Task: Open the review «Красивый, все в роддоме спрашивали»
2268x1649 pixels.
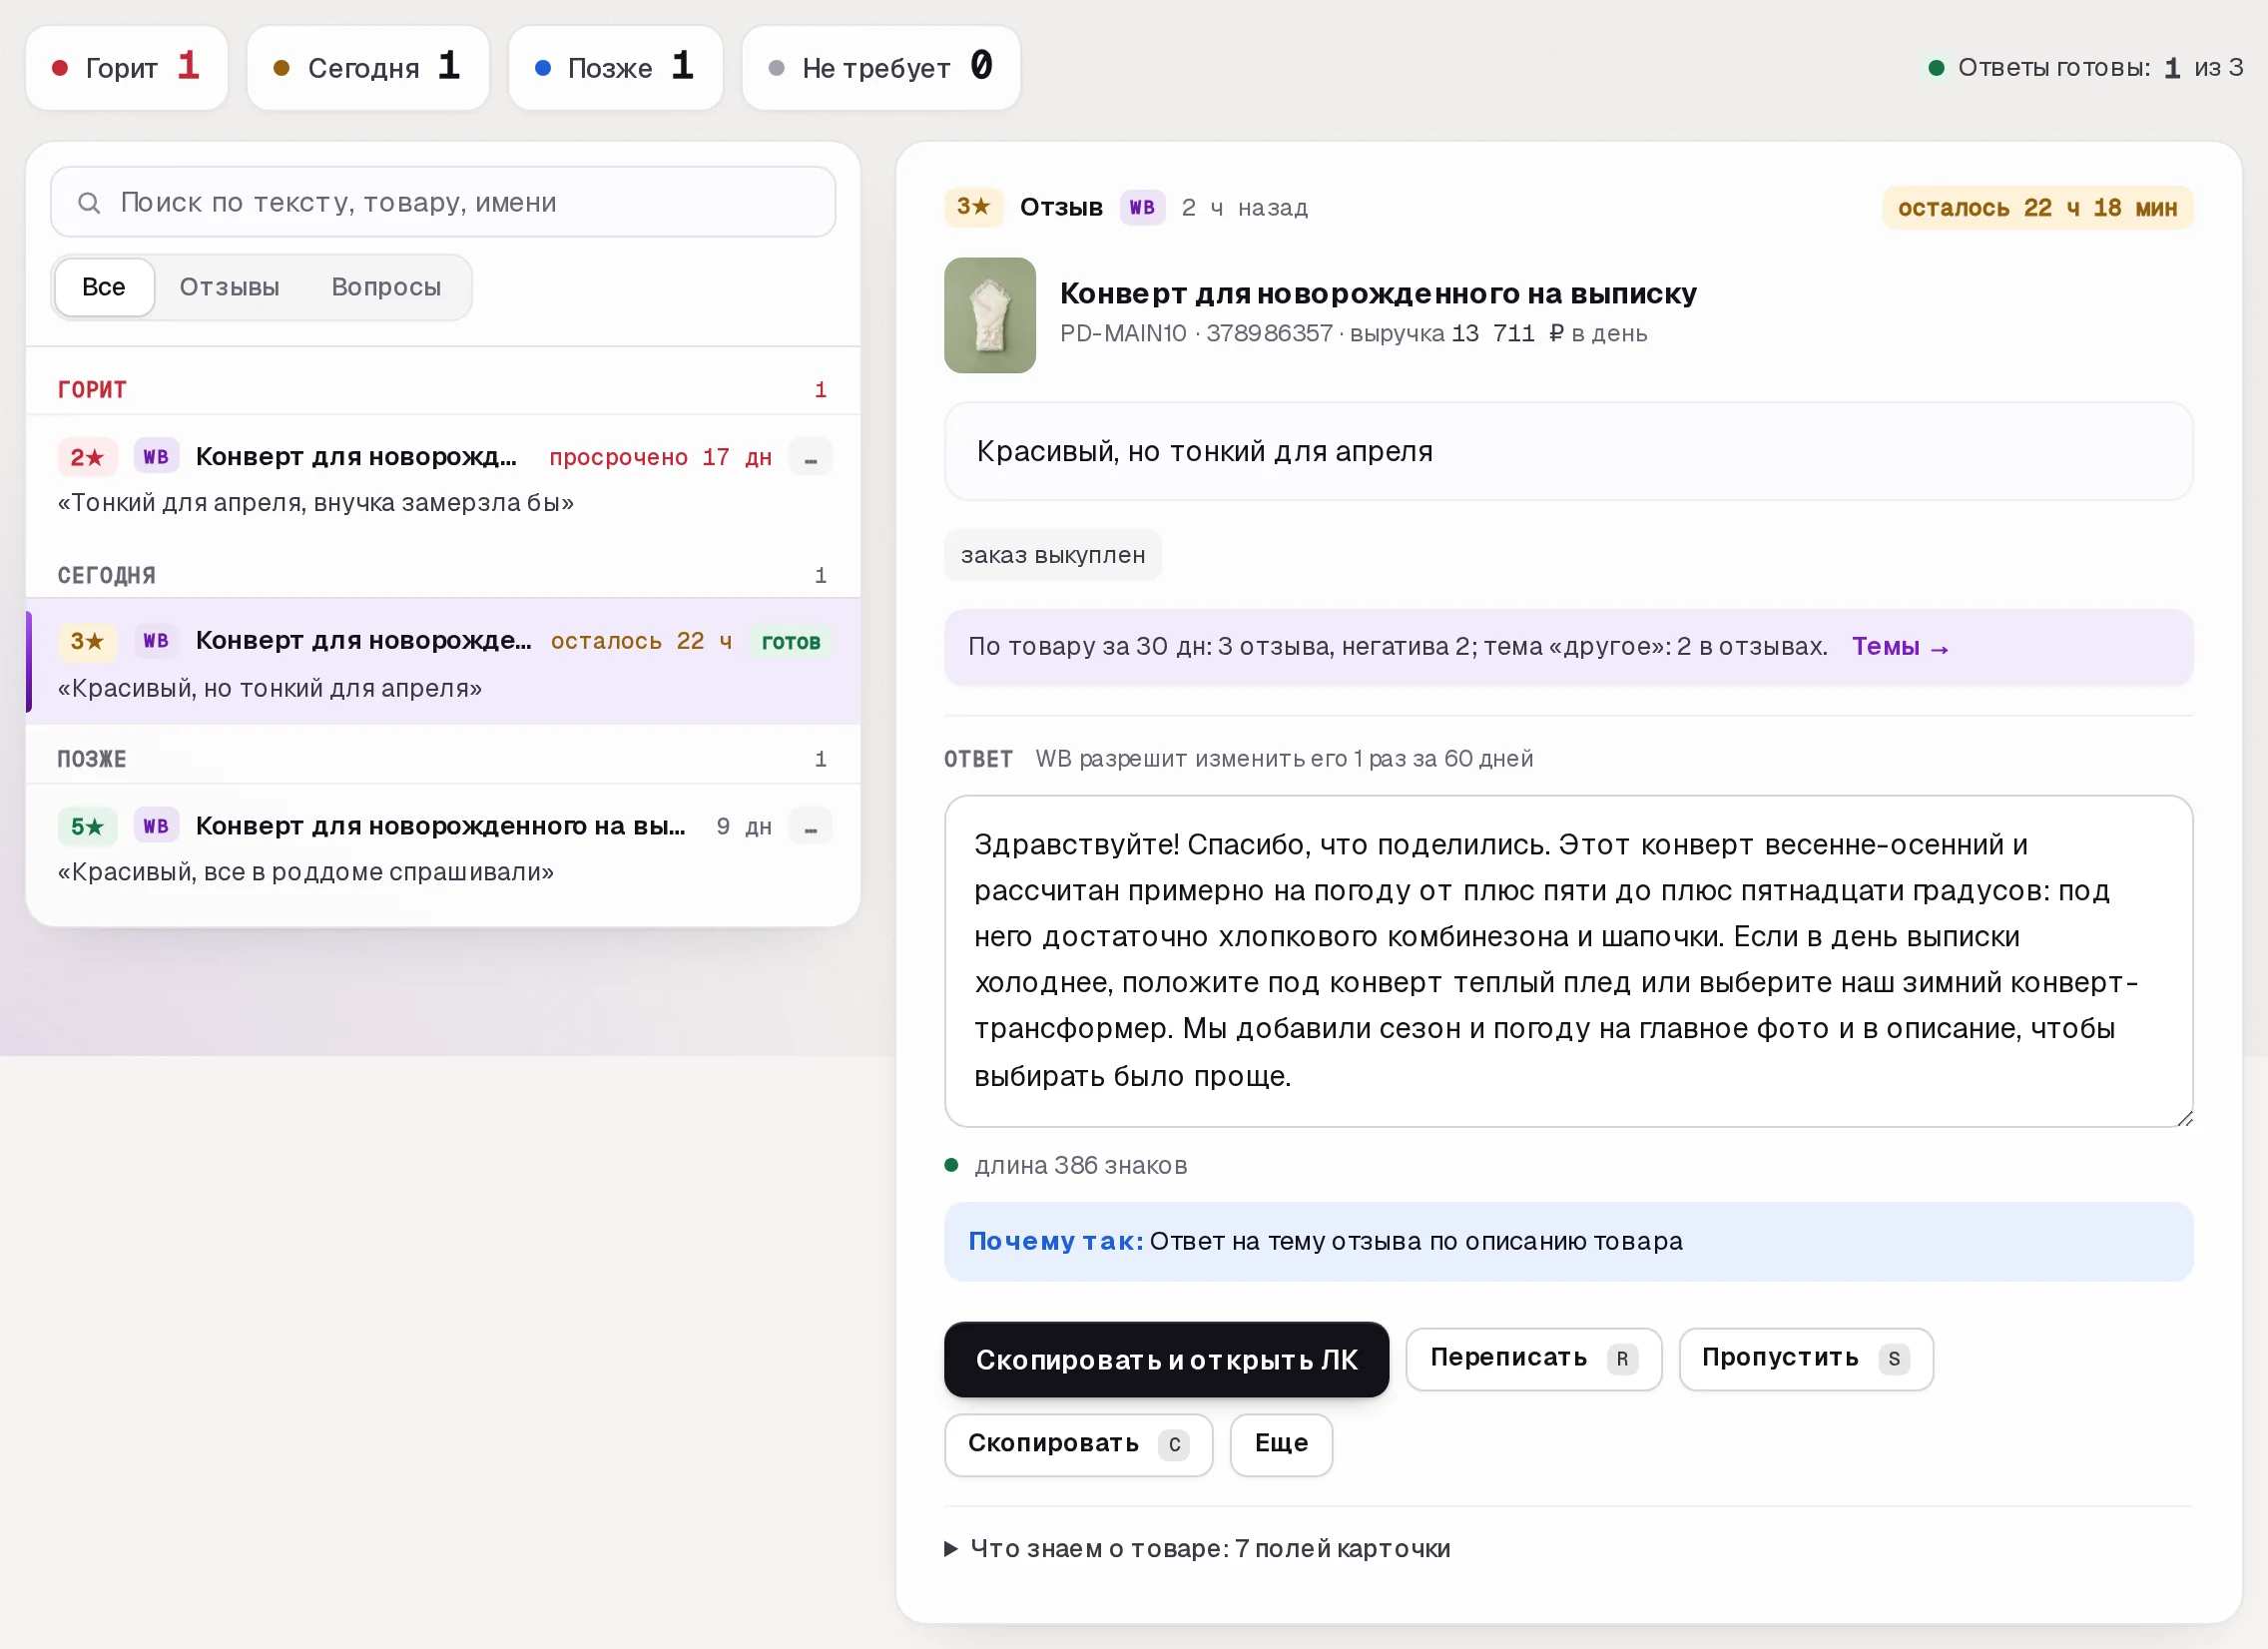Action: (x=443, y=849)
